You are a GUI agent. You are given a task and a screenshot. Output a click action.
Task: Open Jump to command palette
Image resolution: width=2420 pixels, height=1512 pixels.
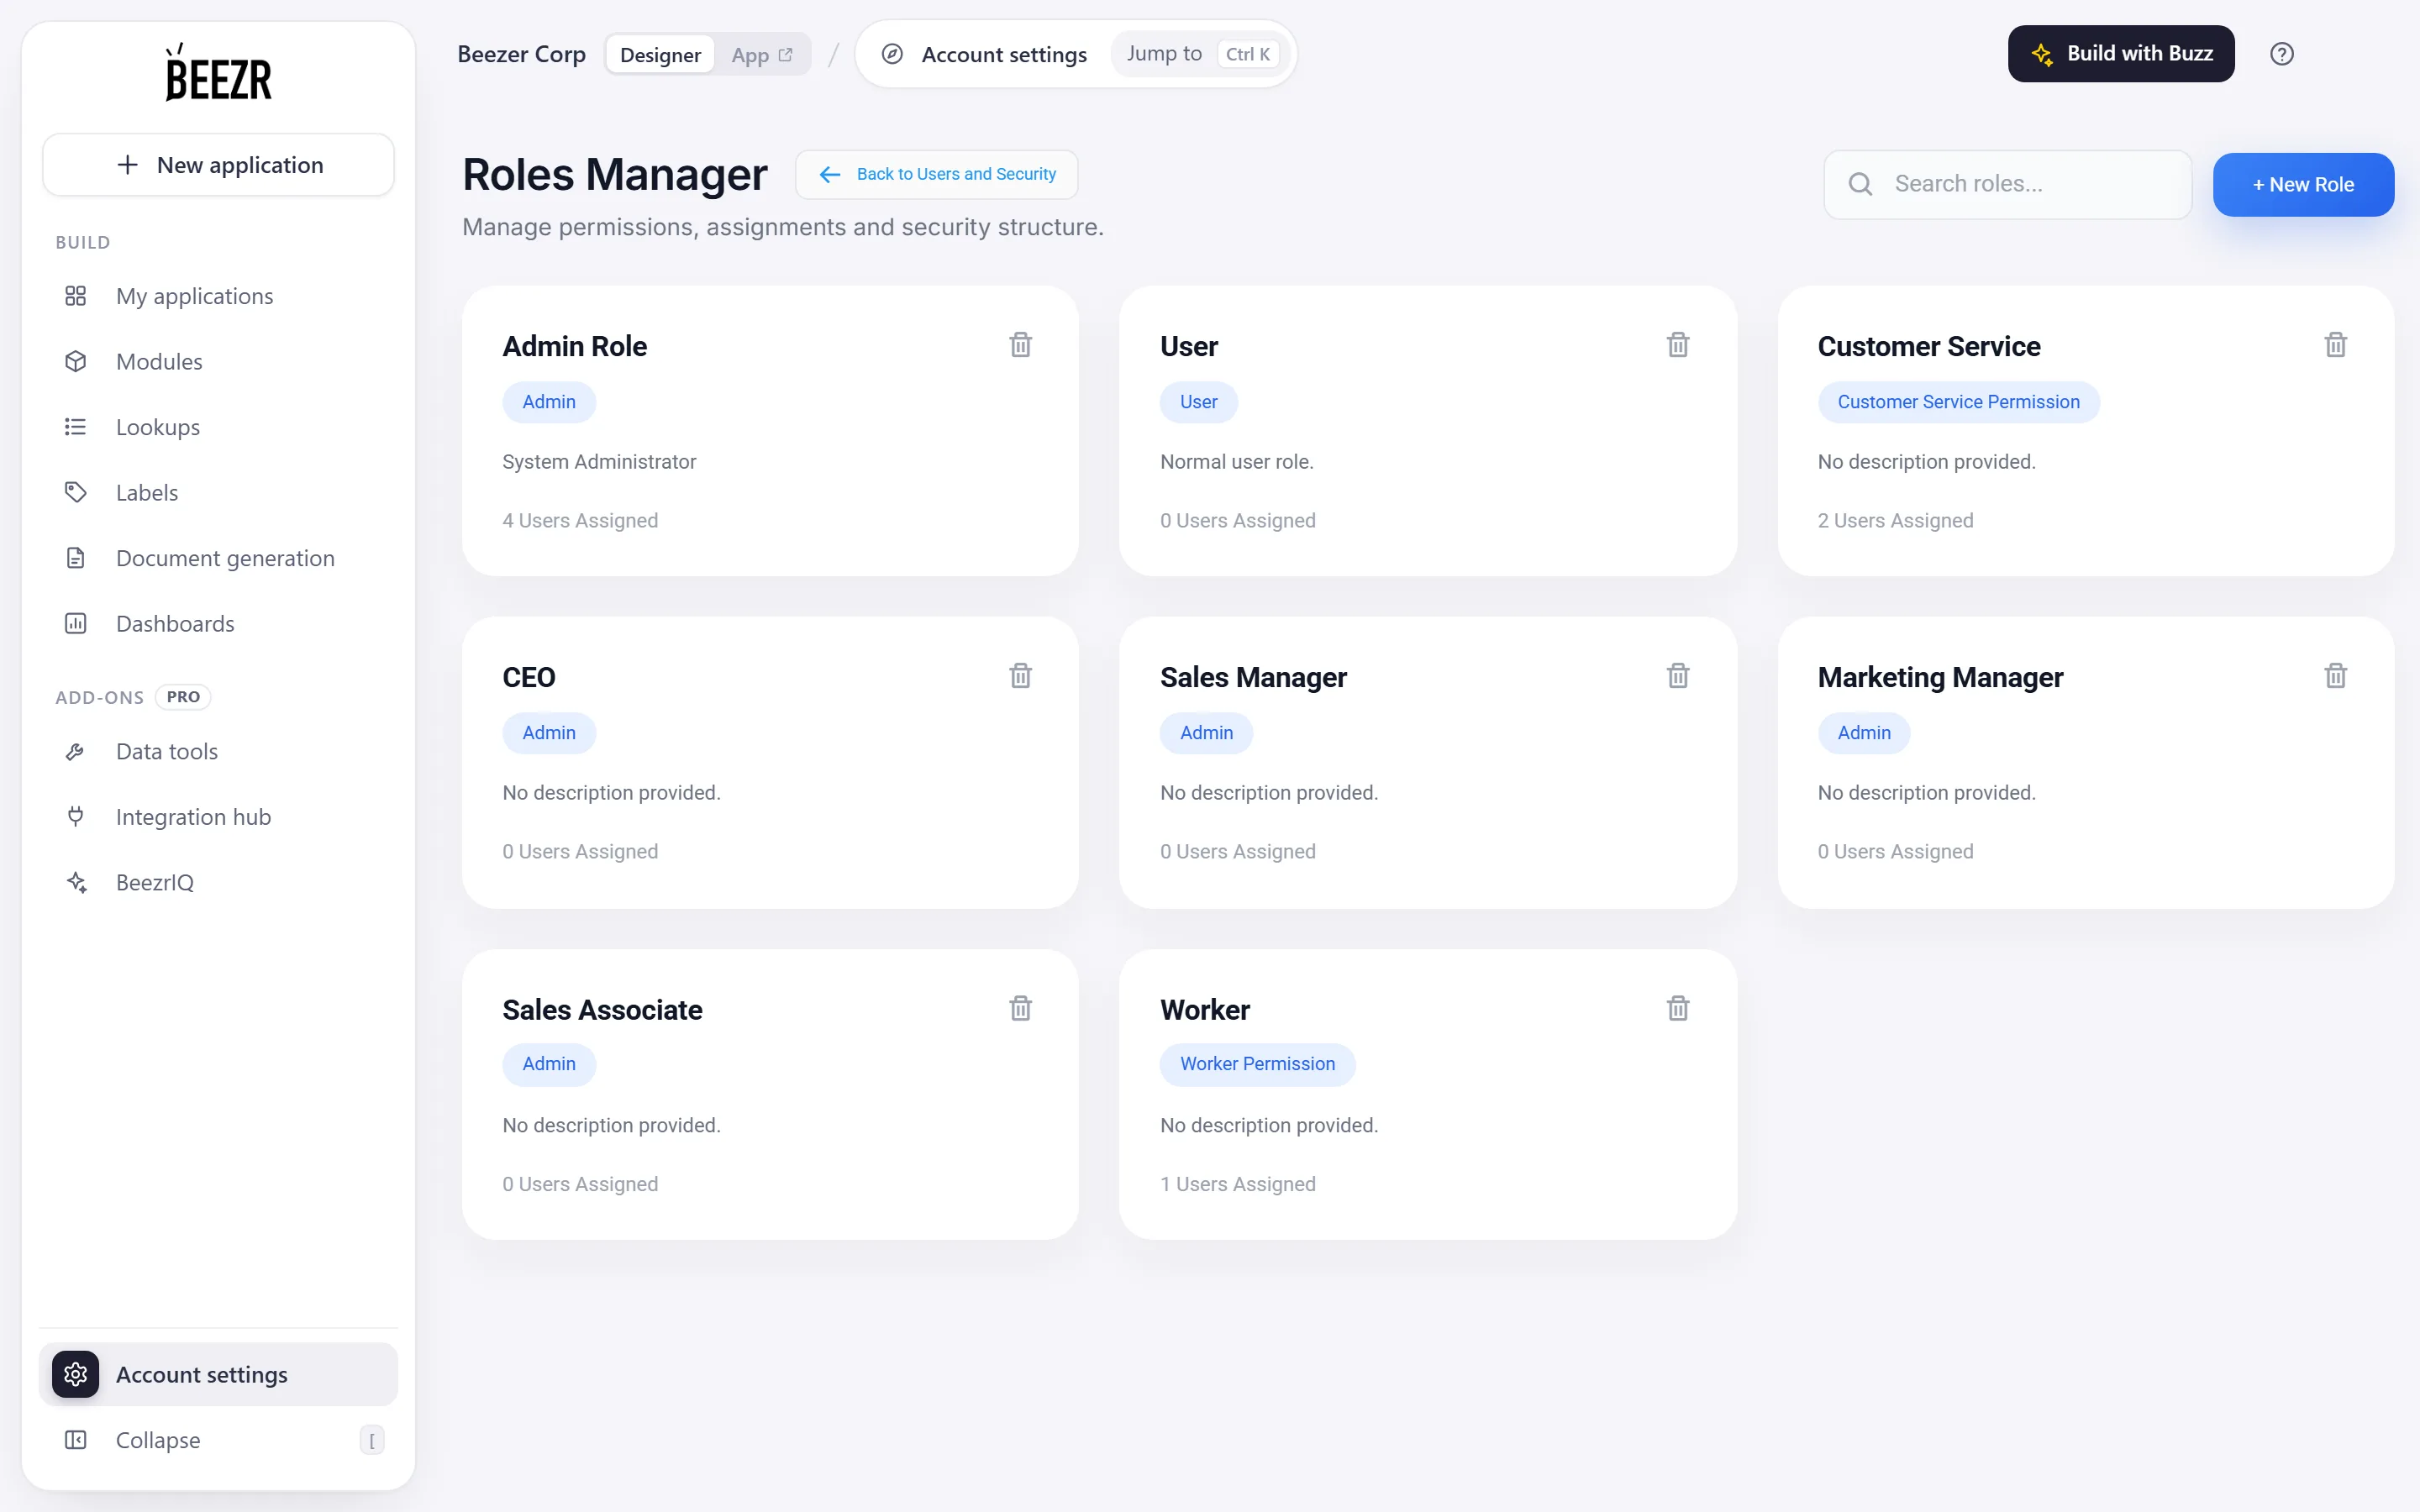(1199, 54)
